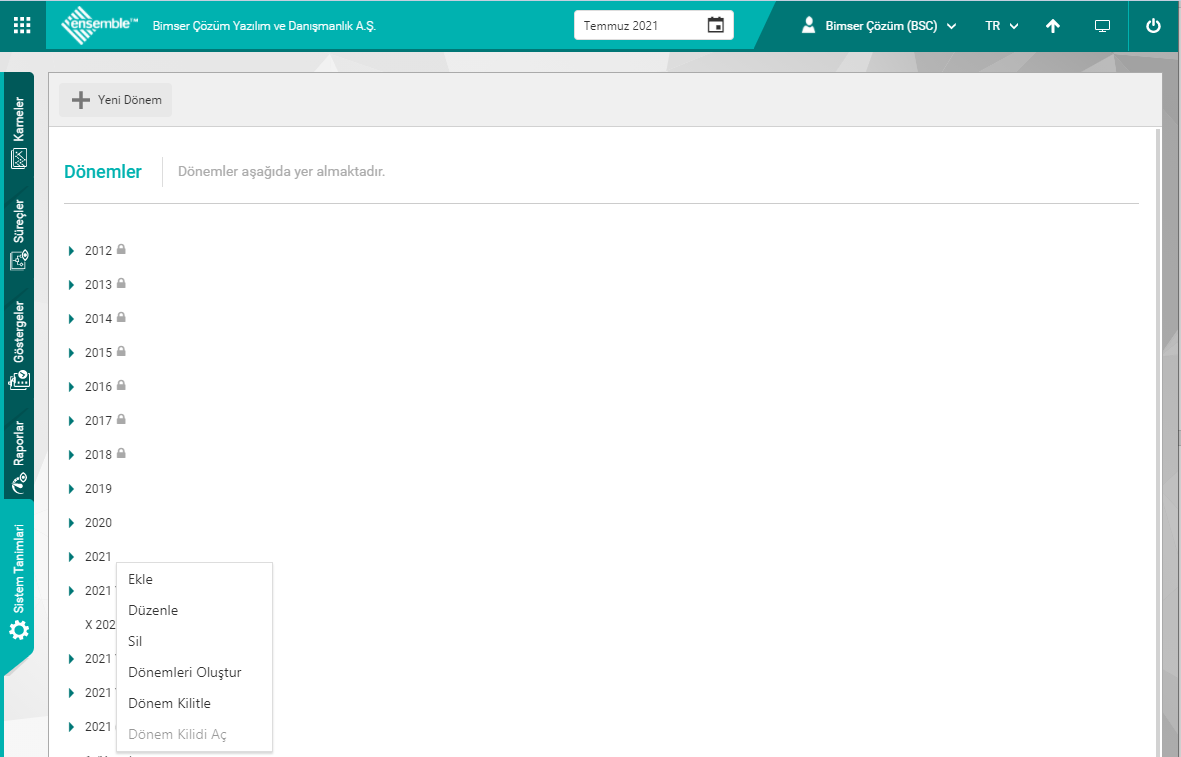Click the ensemble logo
The height and width of the screenshot is (757, 1181).
99,26
